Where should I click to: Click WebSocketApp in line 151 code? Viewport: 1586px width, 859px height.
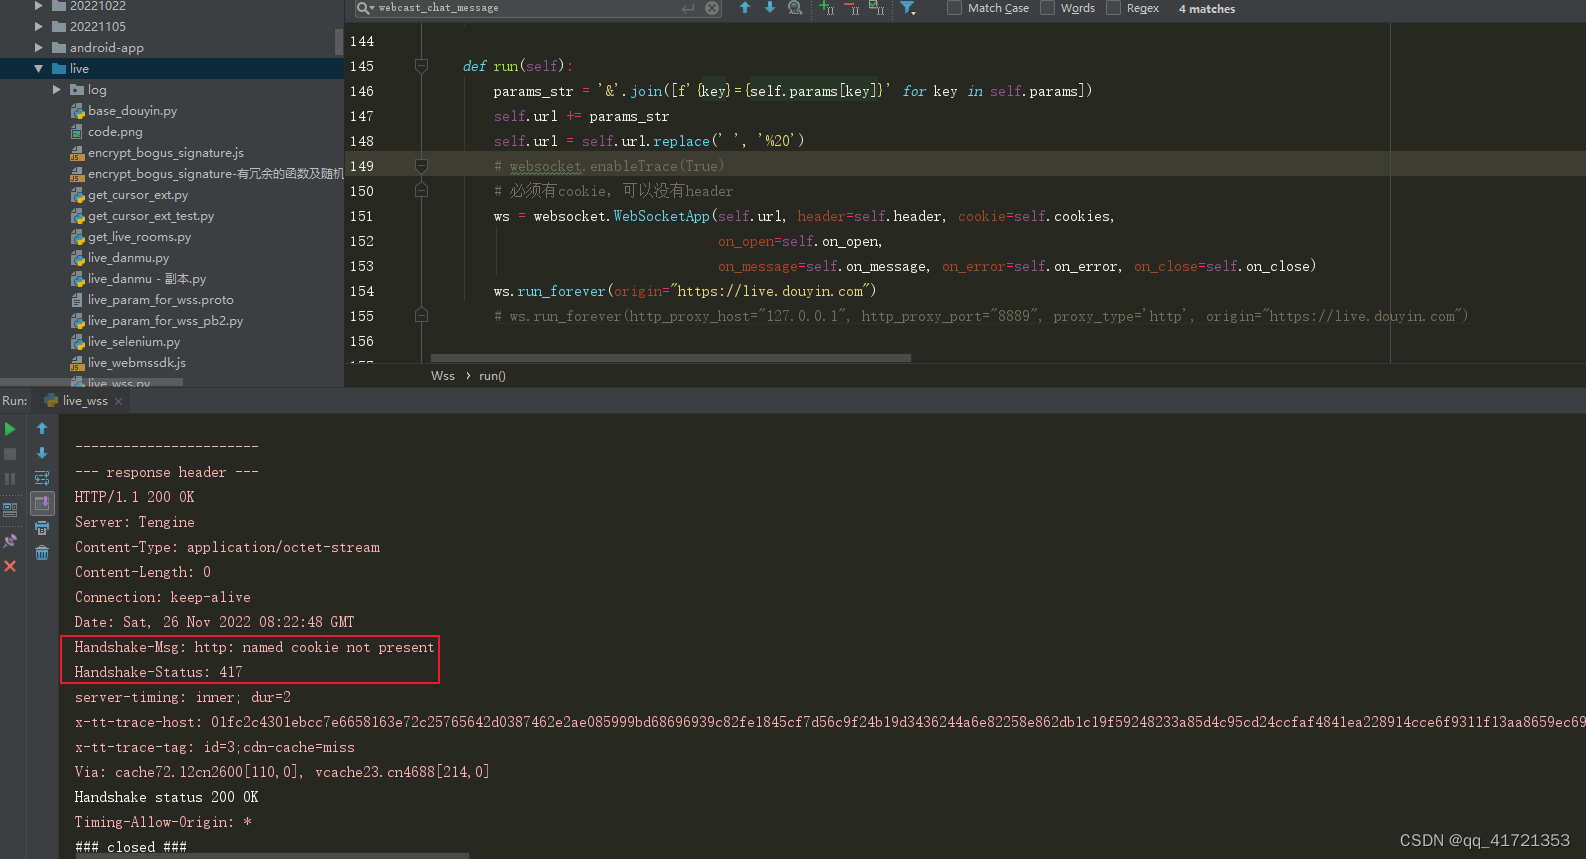coord(661,216)
